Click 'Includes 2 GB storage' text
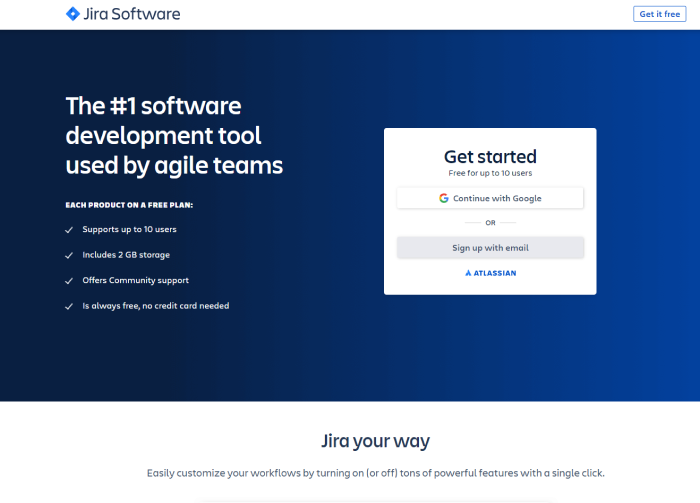 [x=126, y=255]
